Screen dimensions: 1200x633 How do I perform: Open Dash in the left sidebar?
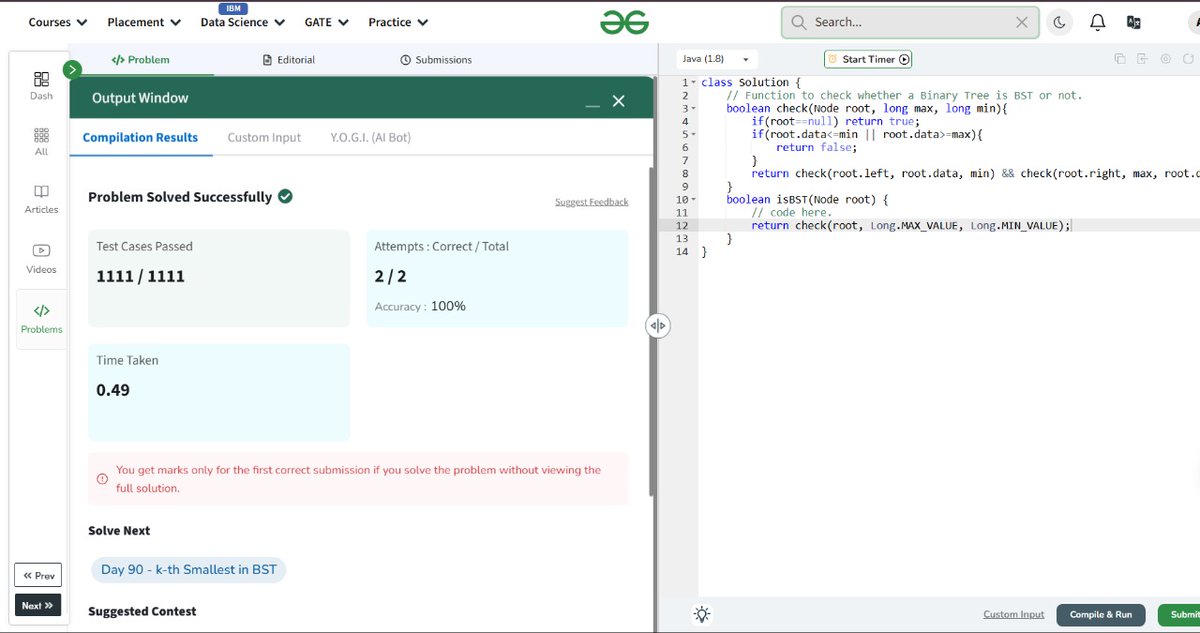(41, 85)
